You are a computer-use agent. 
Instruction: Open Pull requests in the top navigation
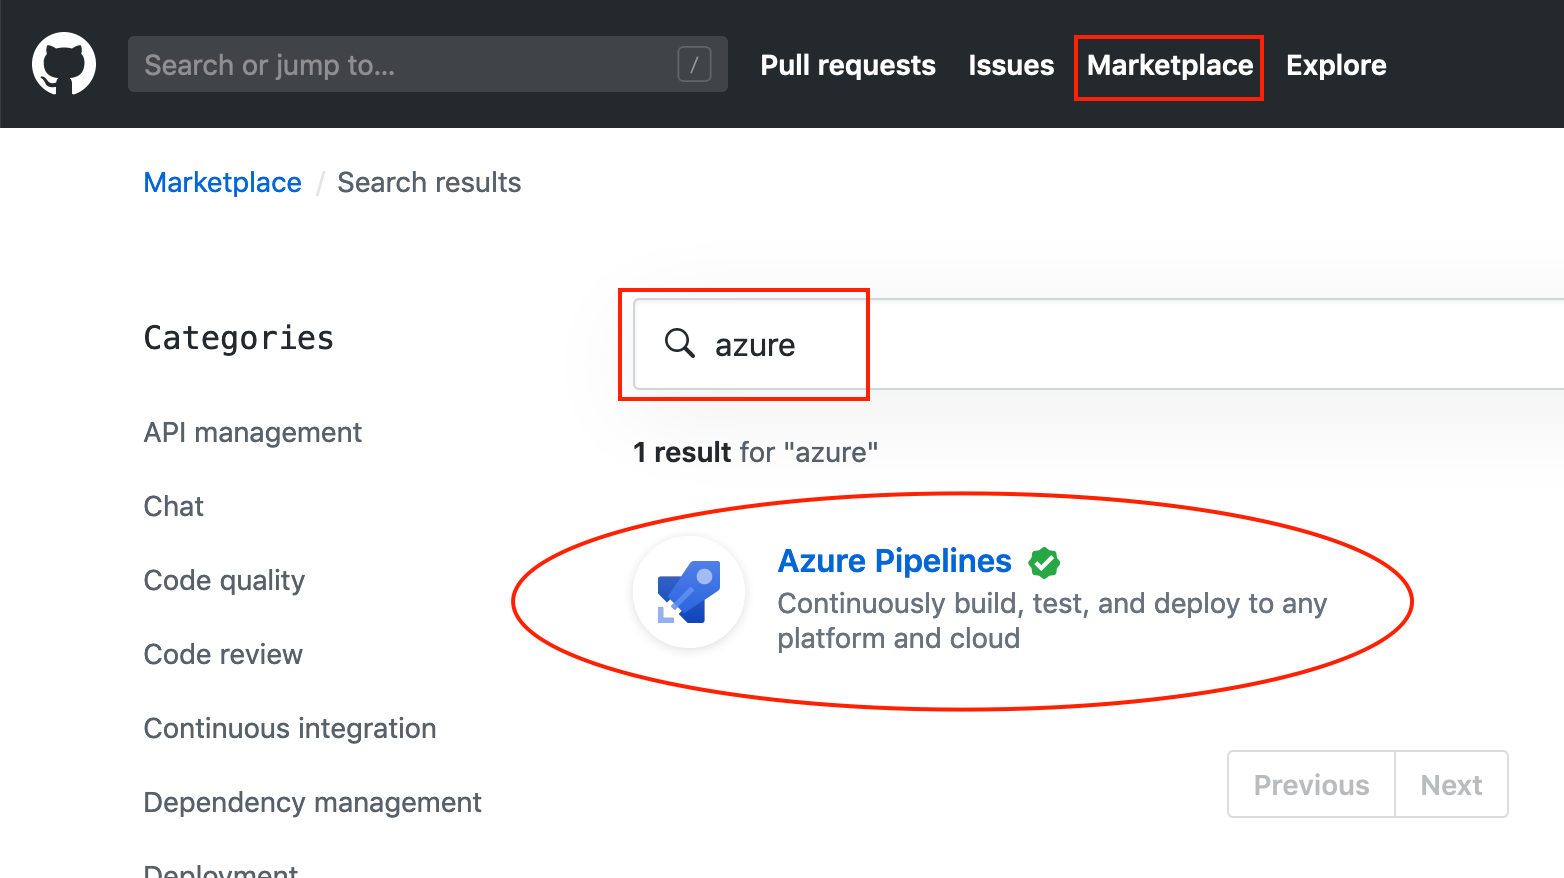coord(848,65)
